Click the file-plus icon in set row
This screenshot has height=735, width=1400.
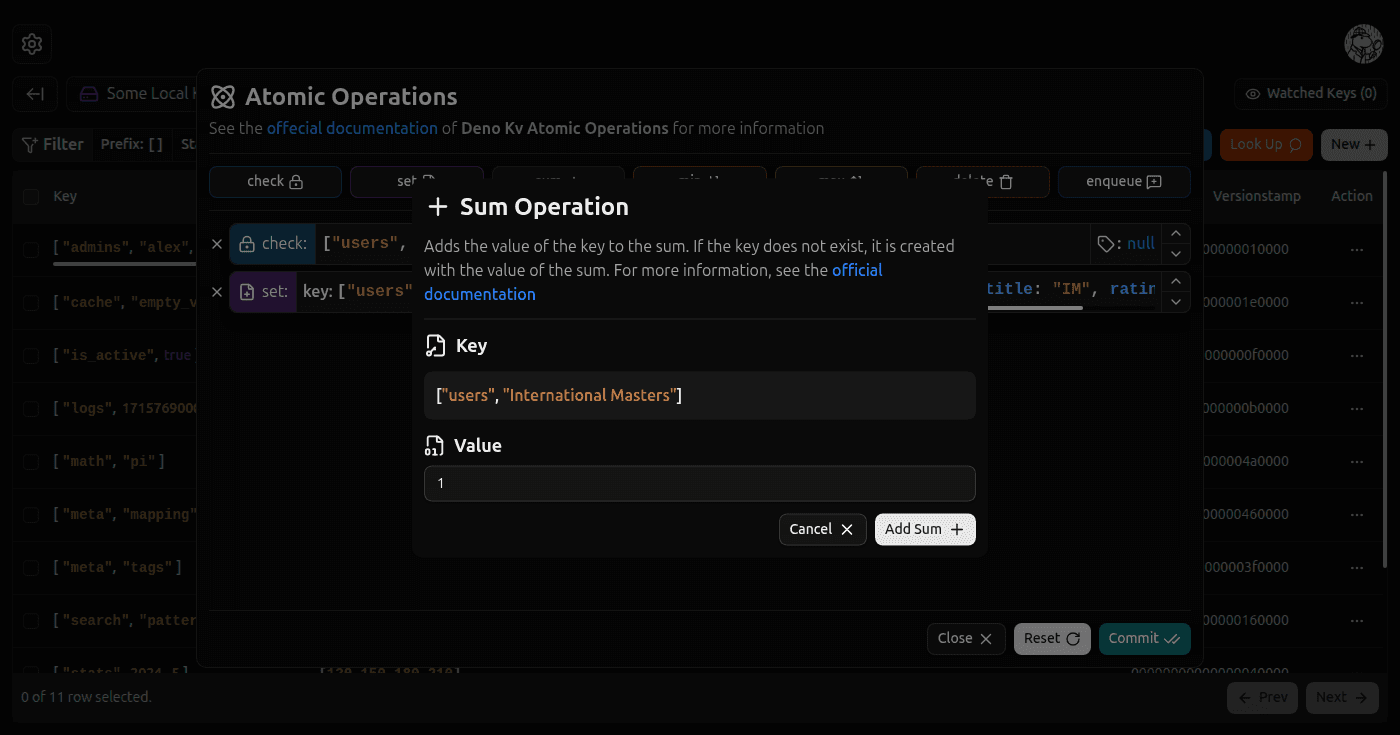(x=248, y=292)
